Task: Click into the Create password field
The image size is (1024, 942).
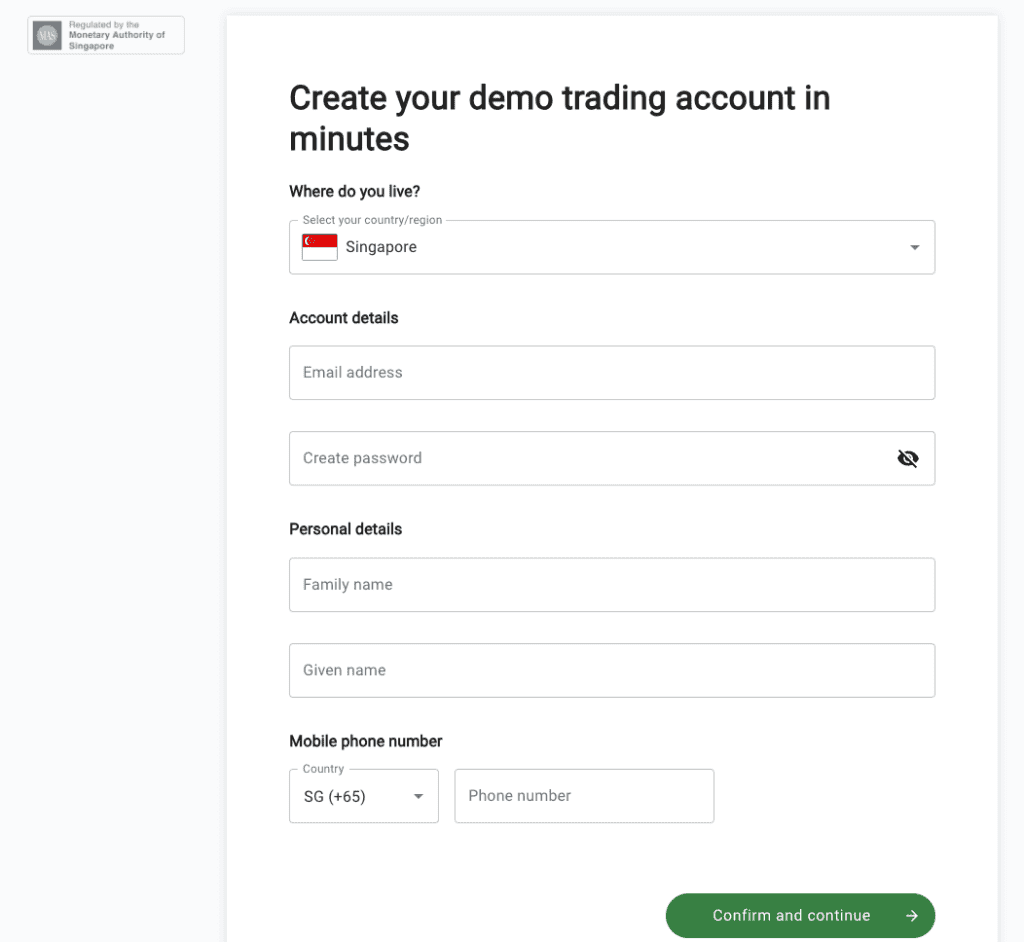Action: pyautogui.click(x=612, y=458)
